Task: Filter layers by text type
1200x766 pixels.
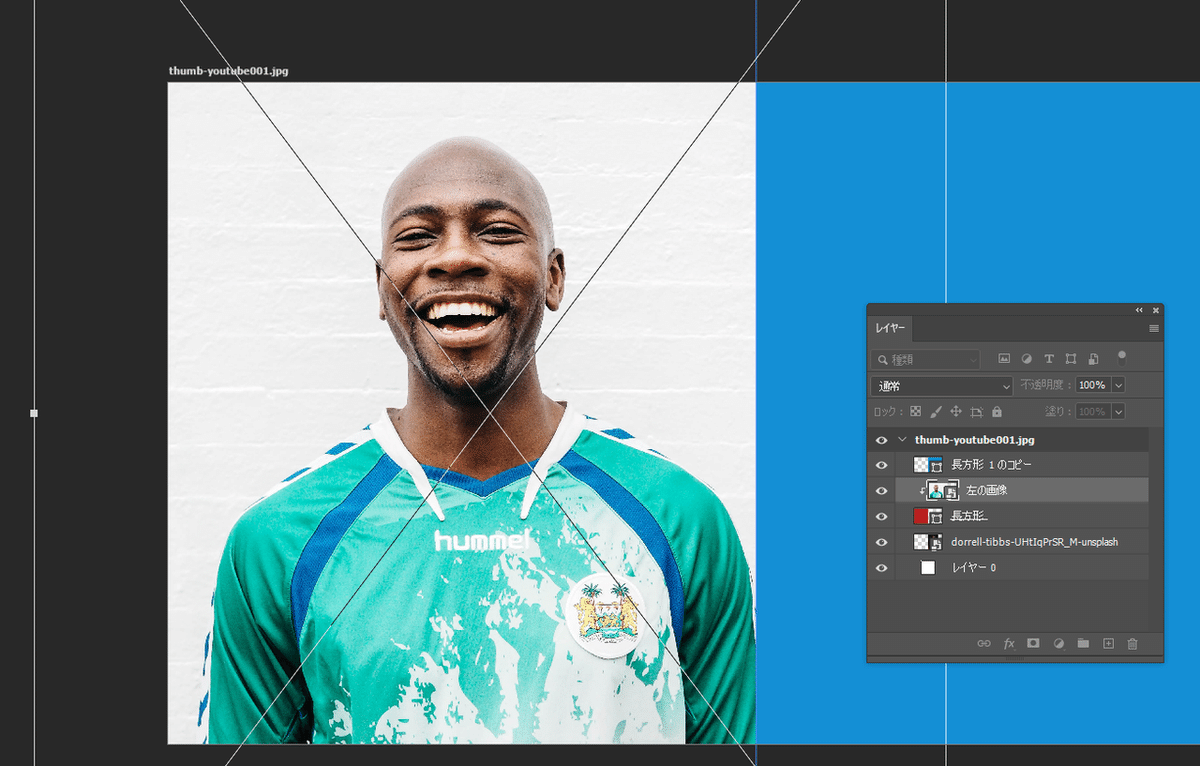Action: pyautogui.click(x=1049, y=358)
